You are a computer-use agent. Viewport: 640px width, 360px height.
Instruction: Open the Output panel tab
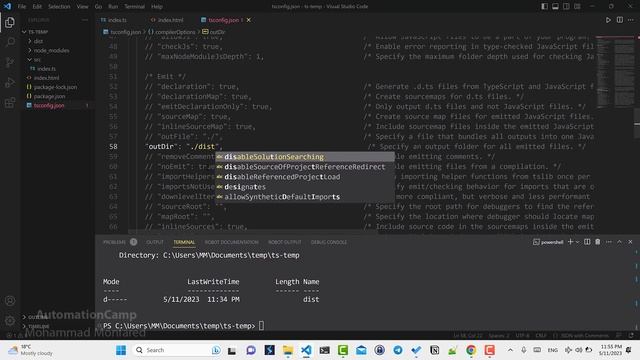155,242
